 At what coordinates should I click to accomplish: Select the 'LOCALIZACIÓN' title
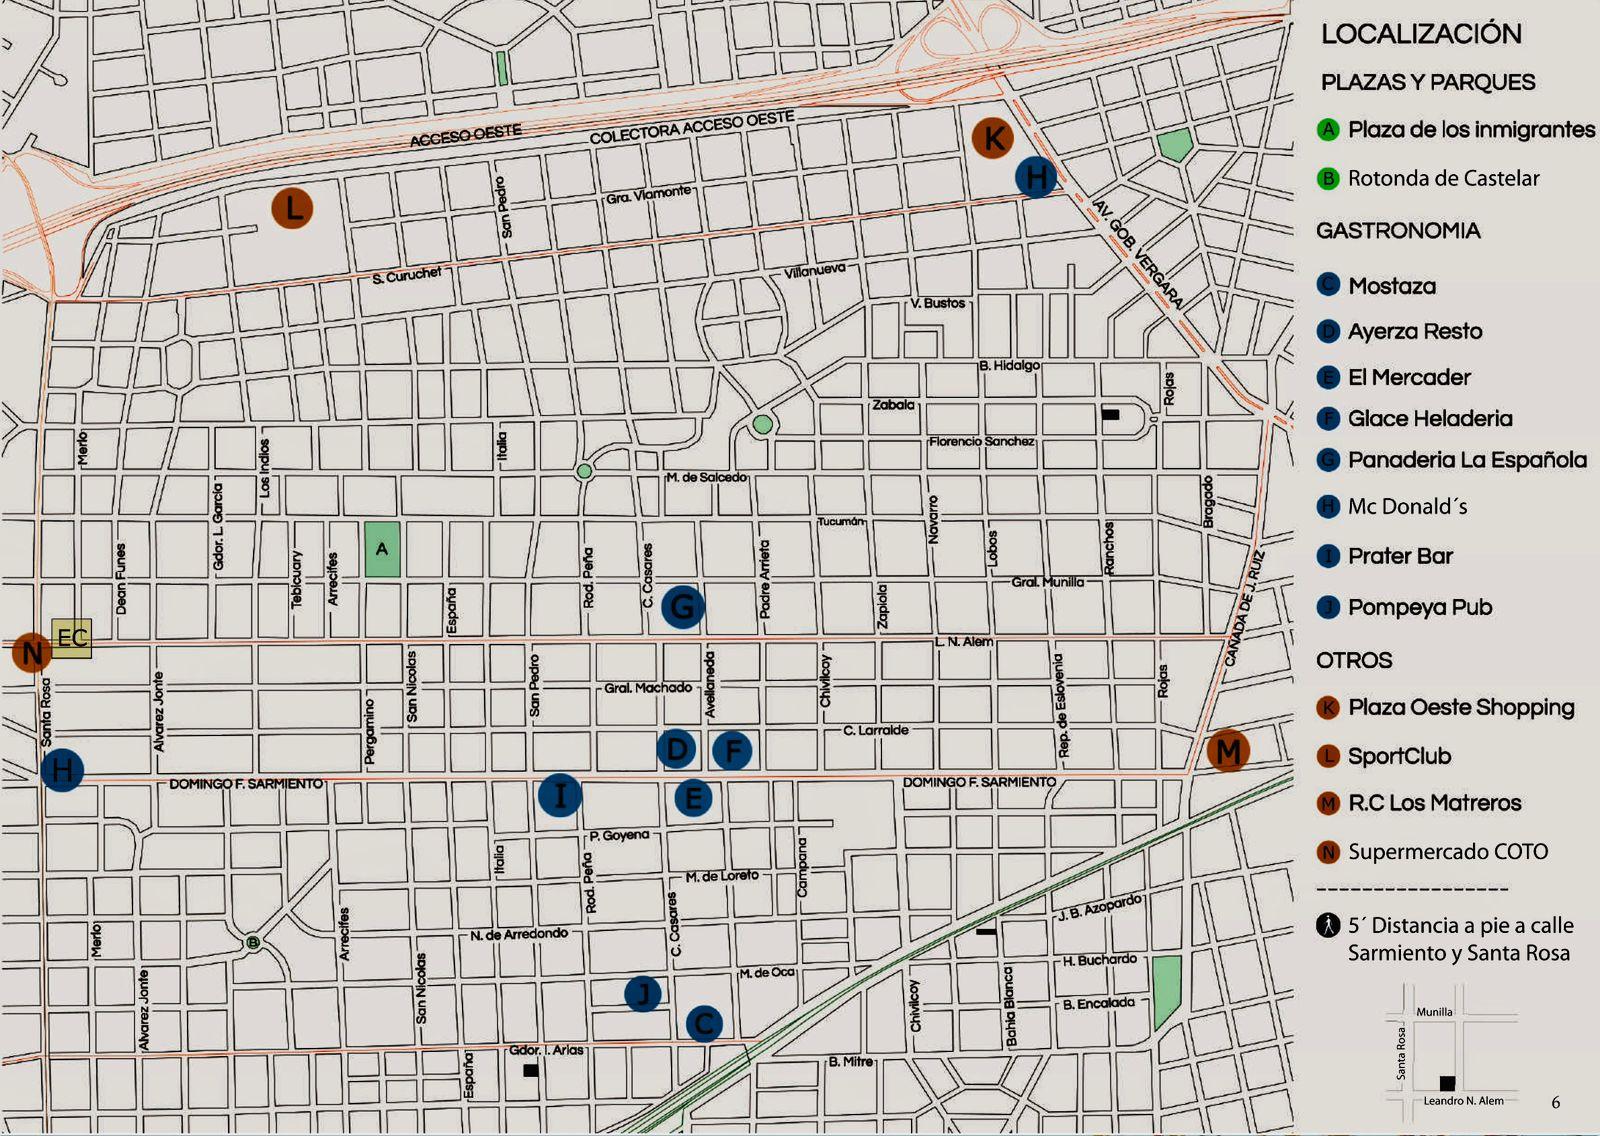1421,33
